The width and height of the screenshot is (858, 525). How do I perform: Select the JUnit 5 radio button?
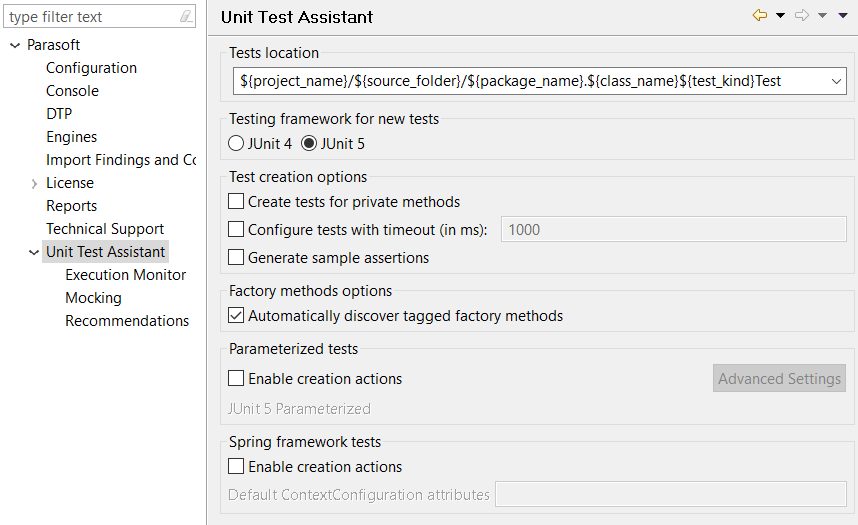pyautogui.click(x=309, y=143)
